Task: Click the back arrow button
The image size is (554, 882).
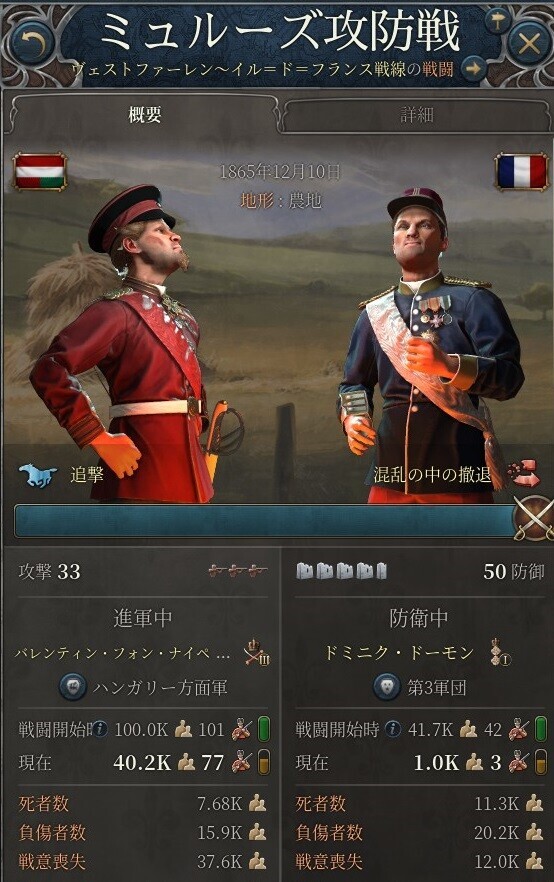Action: (x=32, y=42)
